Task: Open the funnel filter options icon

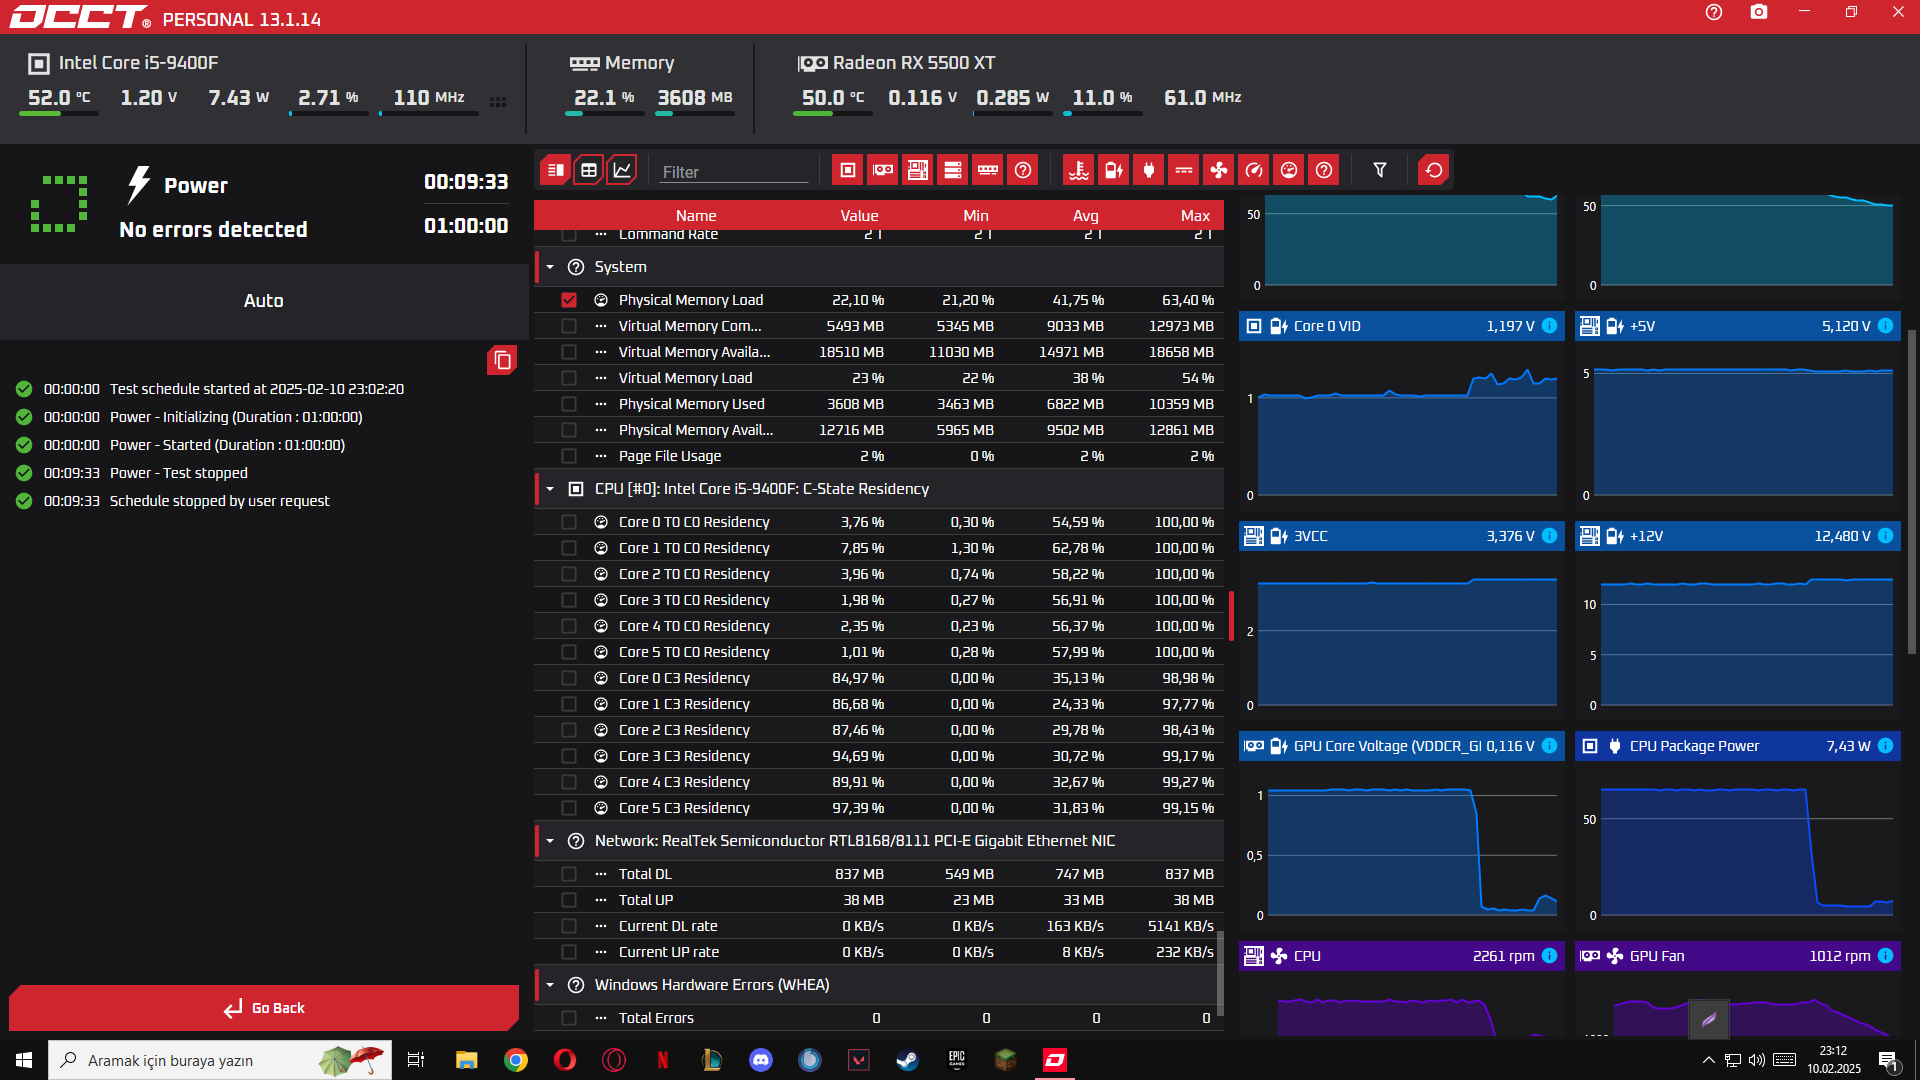Action: tap(1379, 170)
